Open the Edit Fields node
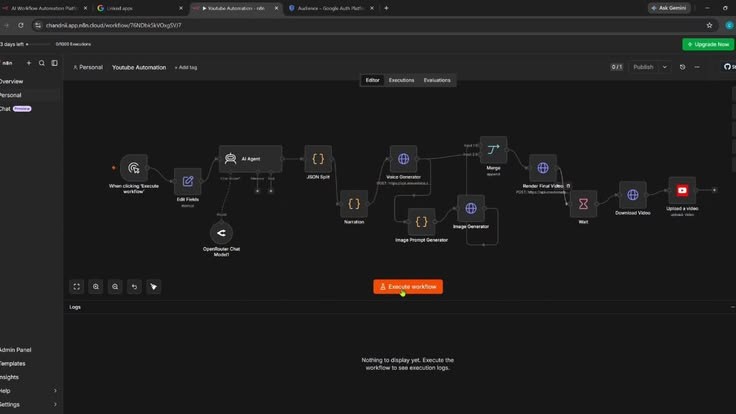 coord(188,181)
